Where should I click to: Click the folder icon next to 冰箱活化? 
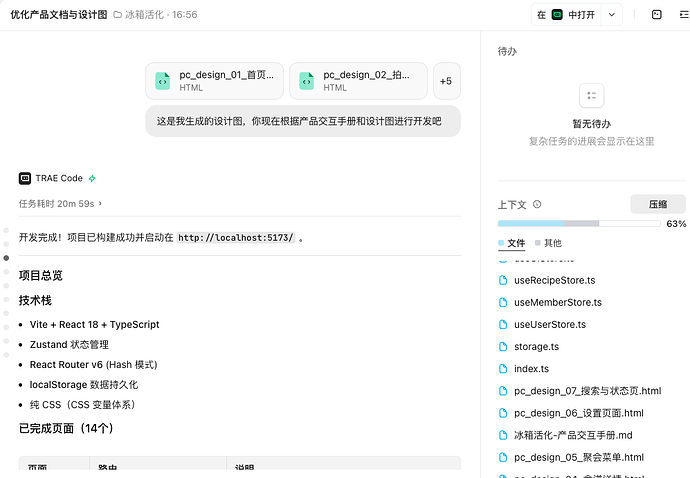pos(117,15)
